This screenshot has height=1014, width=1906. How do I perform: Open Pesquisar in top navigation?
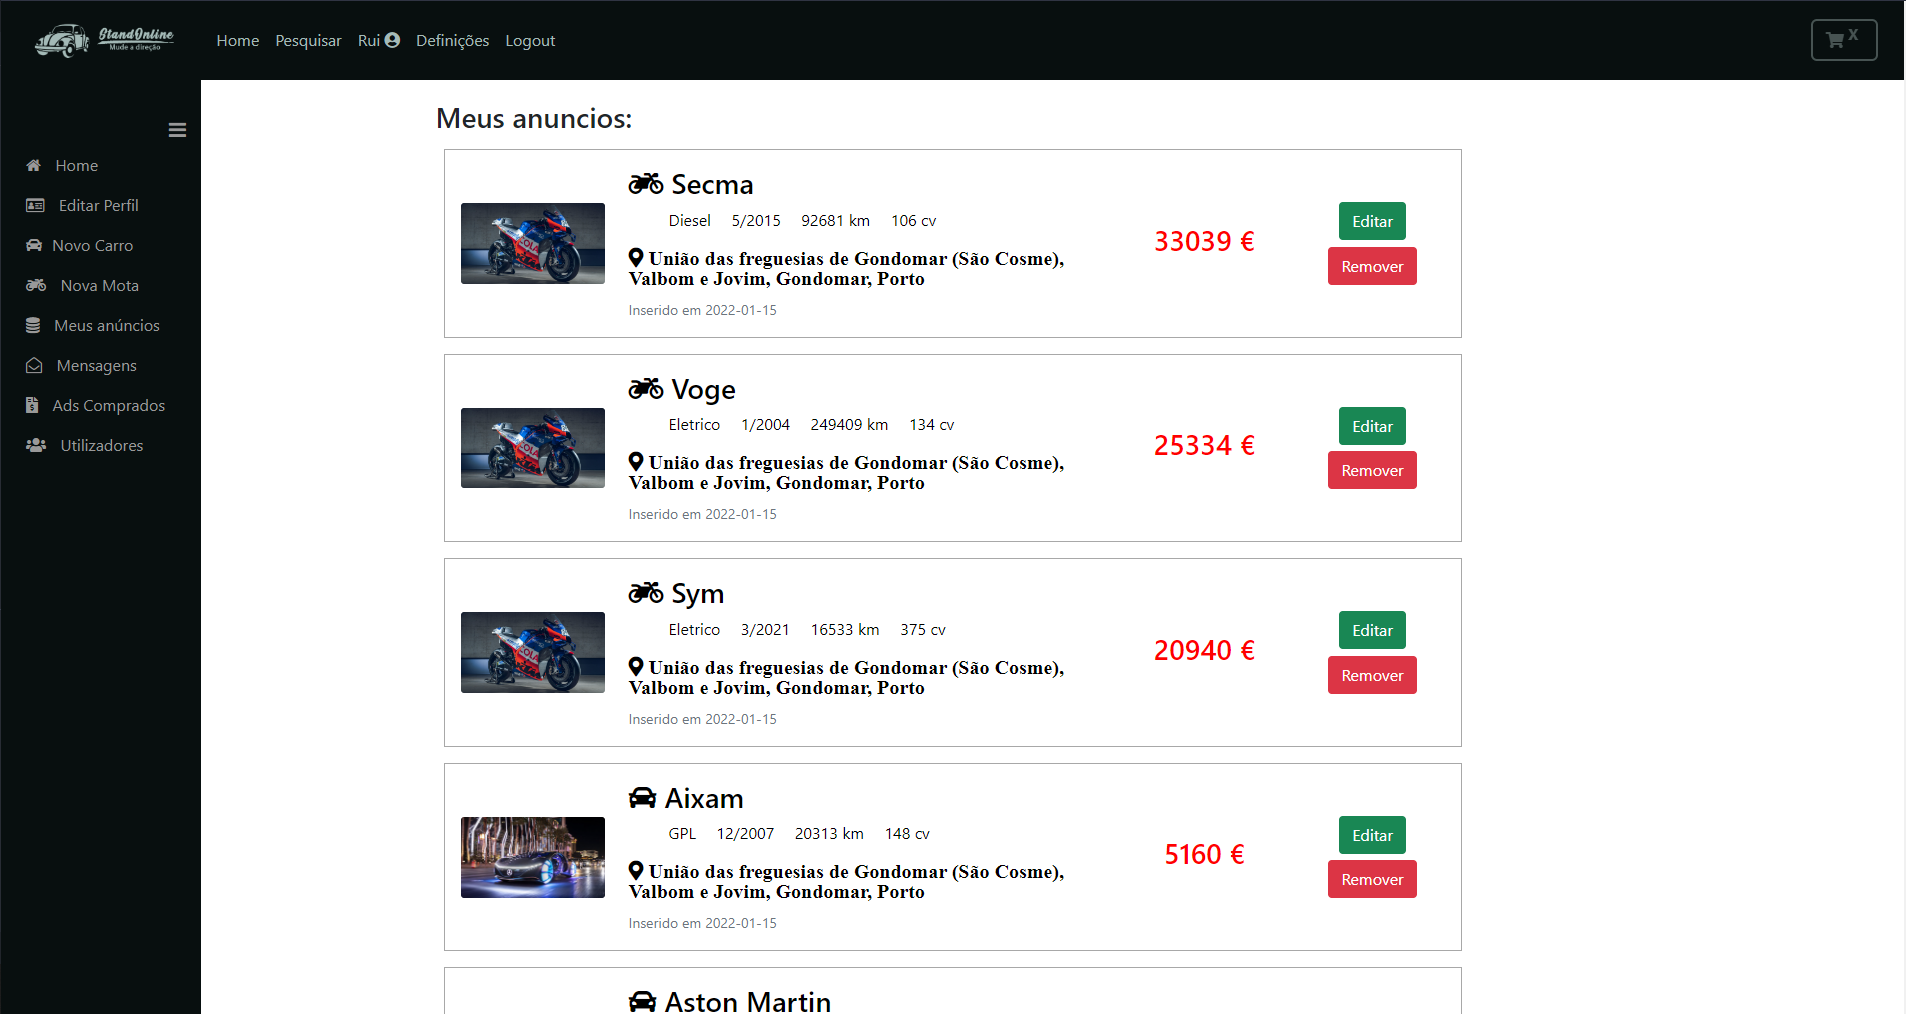308,41
